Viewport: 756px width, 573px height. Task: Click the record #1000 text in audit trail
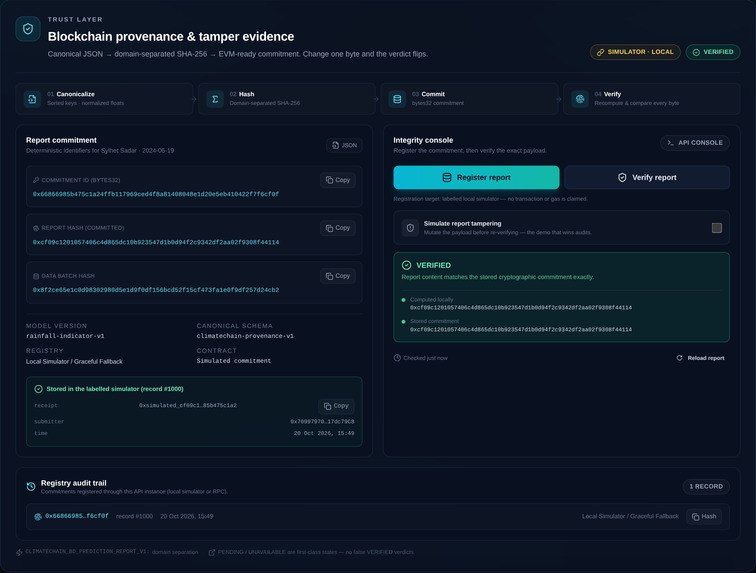pyautogui.click(x=134, y=516)
